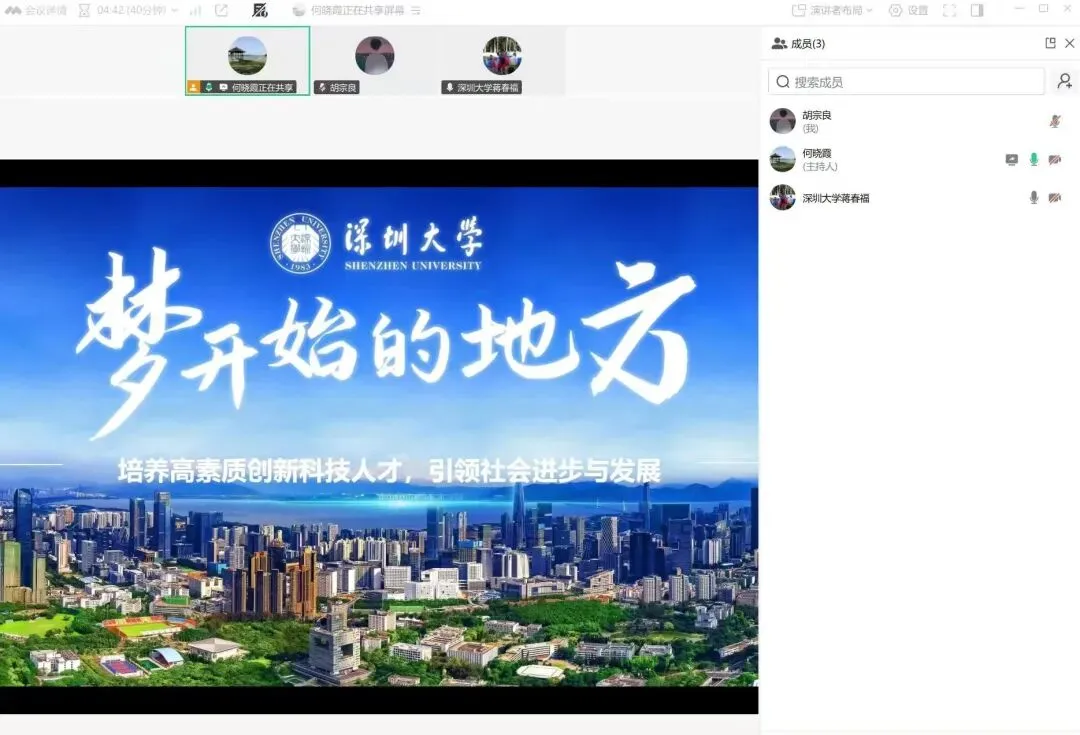Close the members panel
This screenshot has width=1080, height=735.
pos(1070,43)
